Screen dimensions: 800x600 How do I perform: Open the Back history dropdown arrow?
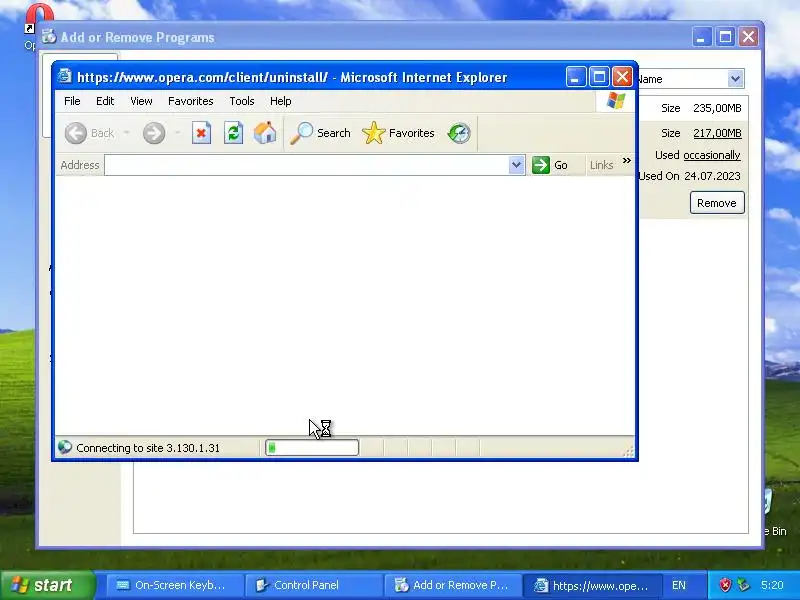[127, 133]
